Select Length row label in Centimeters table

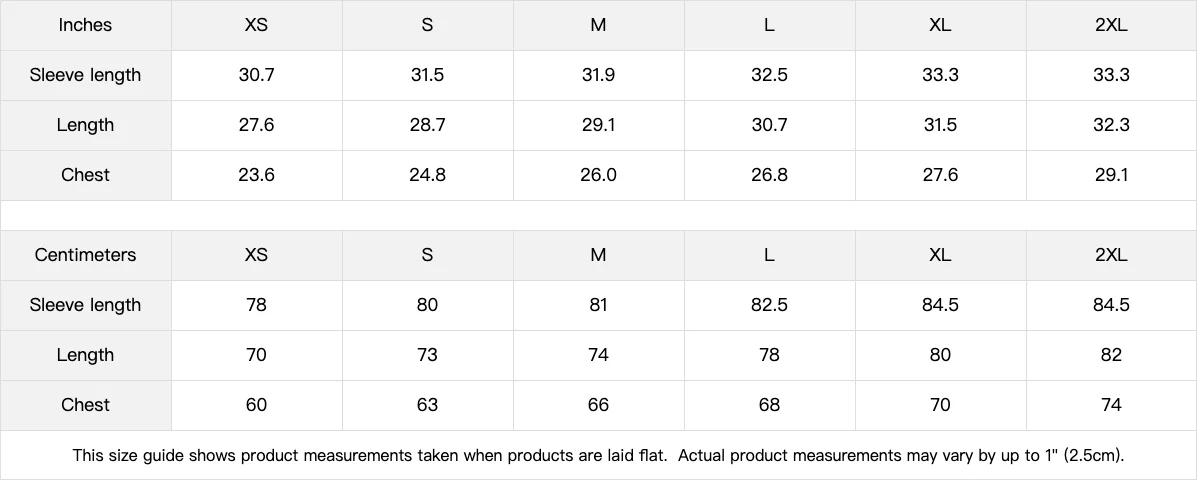point(85,355)
